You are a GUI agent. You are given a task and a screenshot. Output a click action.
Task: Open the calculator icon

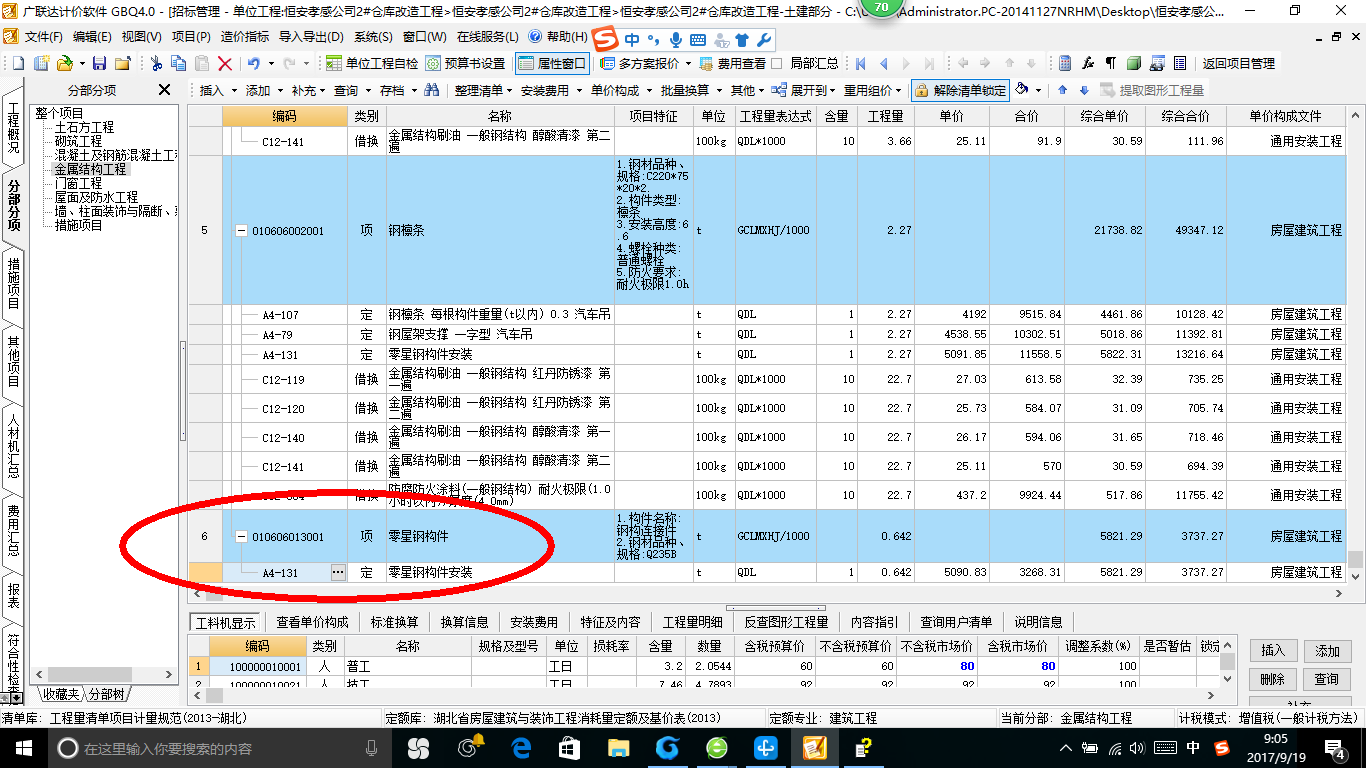(x=1065, y=63)
